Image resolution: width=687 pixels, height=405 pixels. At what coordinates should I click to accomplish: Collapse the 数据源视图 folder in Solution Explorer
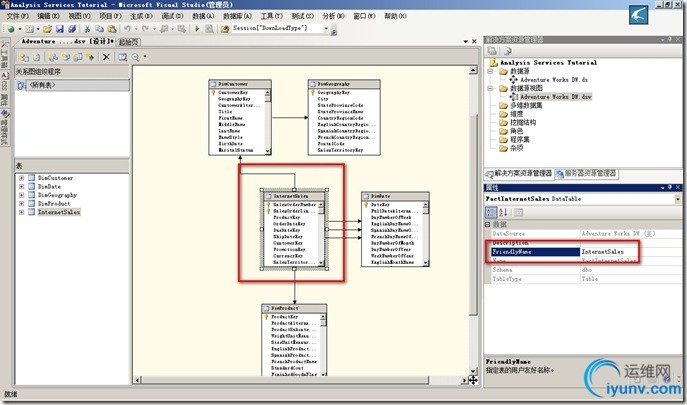(x=491, y=88)
